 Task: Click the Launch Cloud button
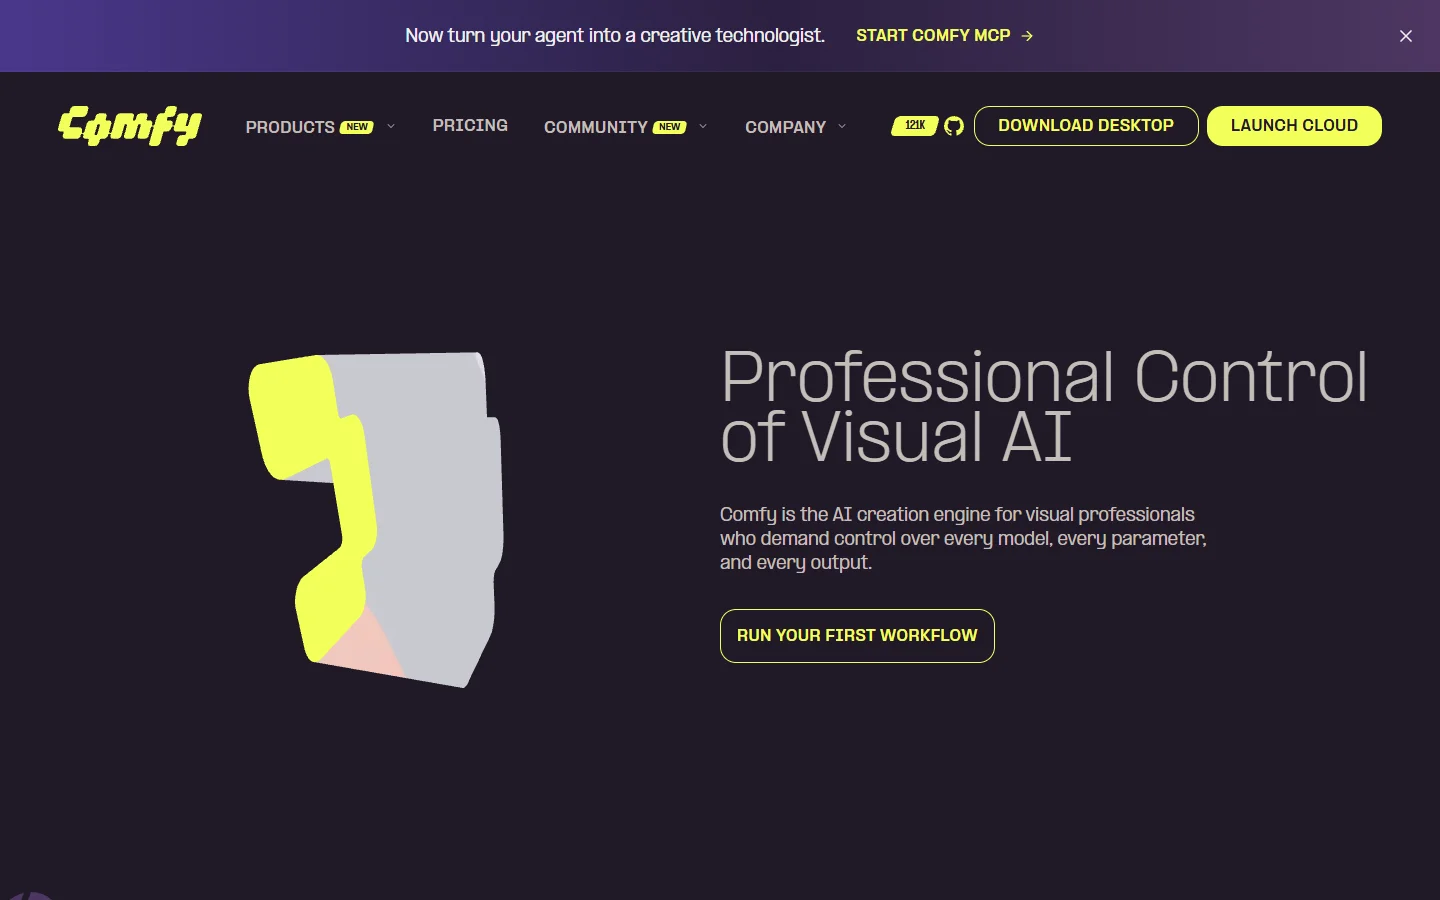coord(1294,126)
